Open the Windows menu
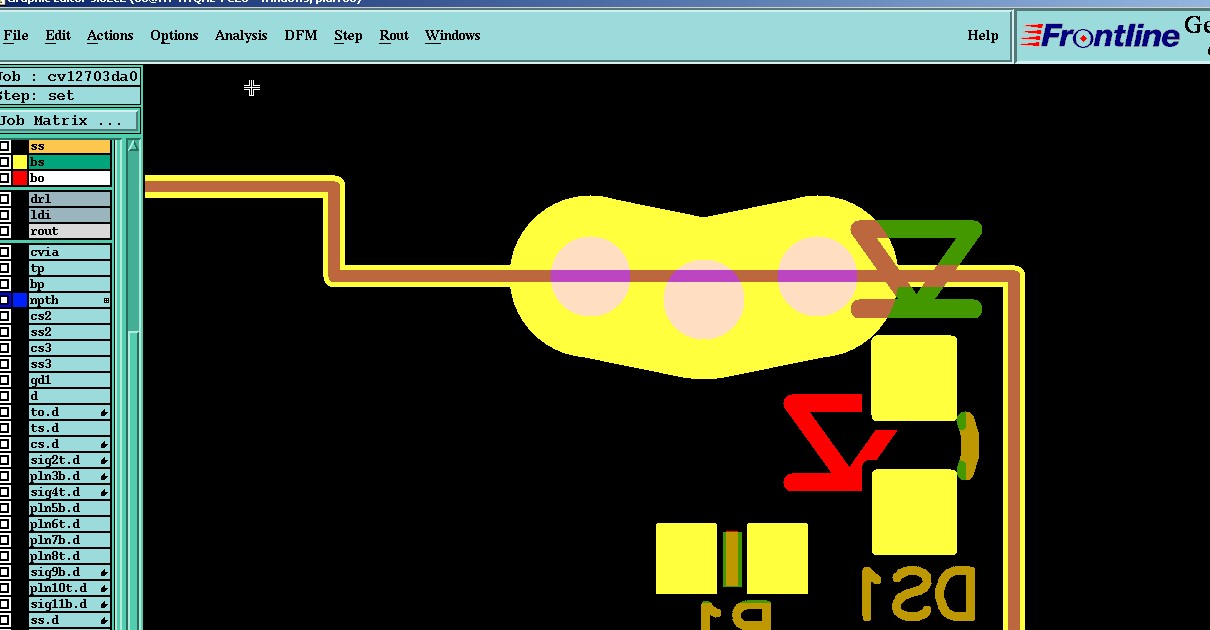 click(x=453, y=35)
